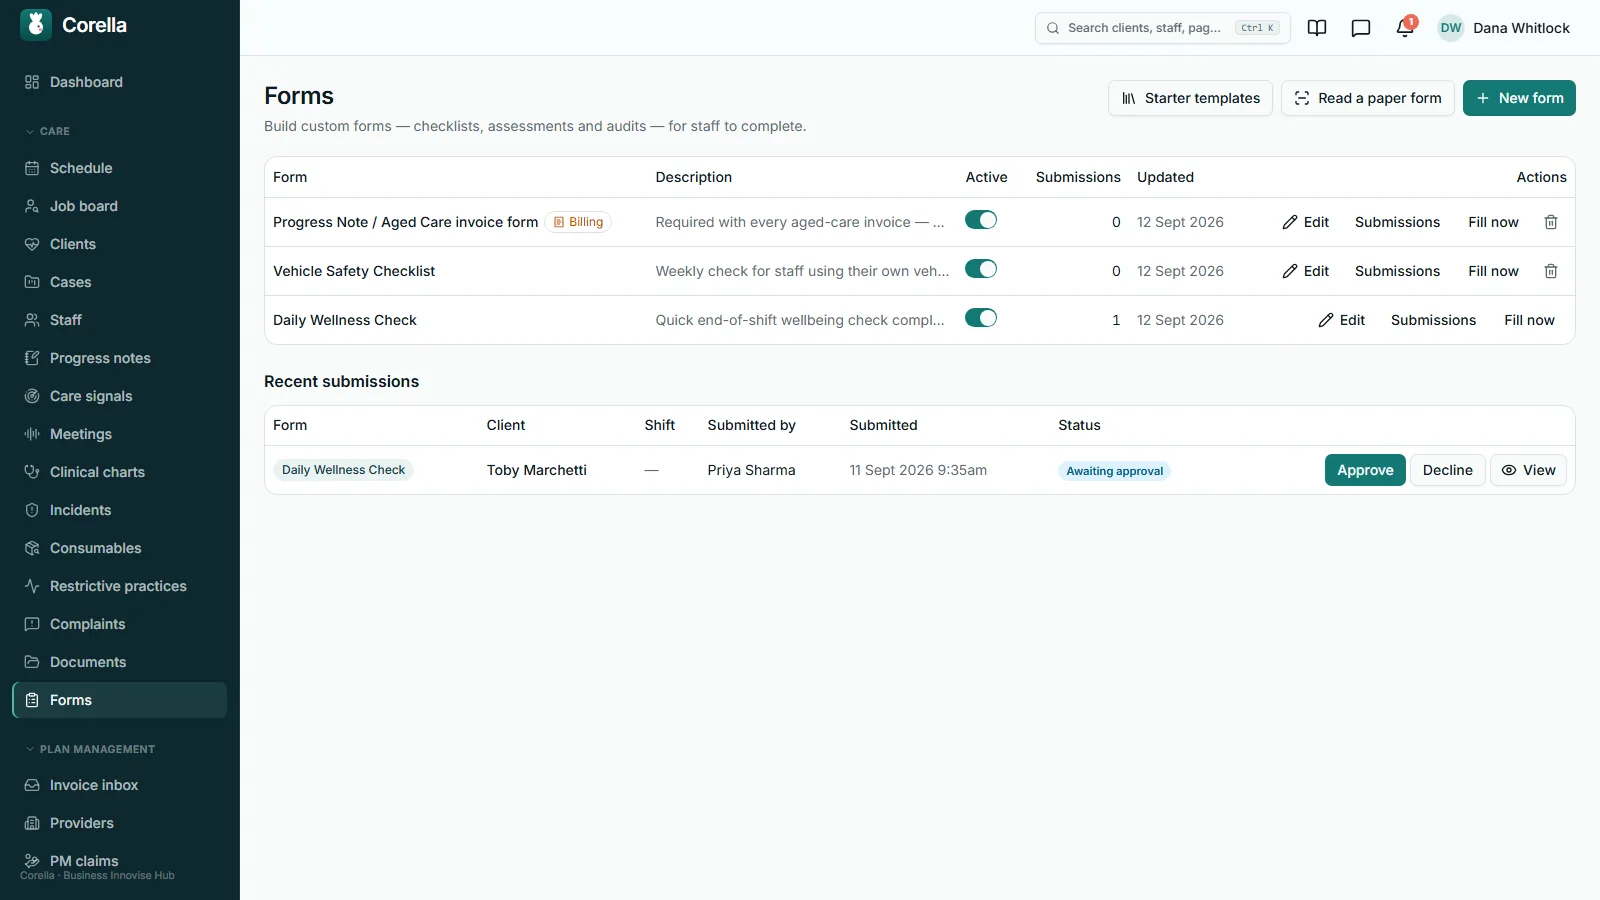Collapse the CARE sidebar section
This screenshot has width=1600, height=900.
47,131
